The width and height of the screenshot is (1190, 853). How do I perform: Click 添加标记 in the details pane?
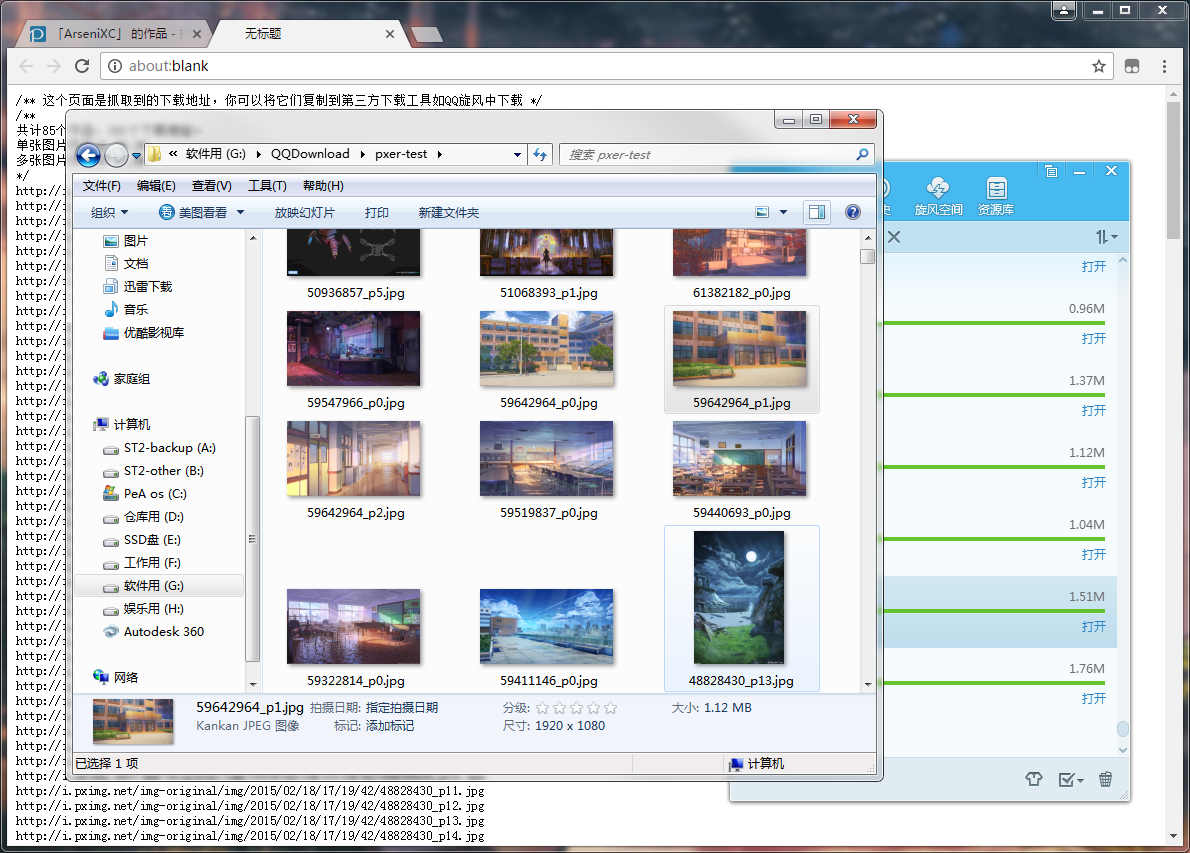coord(390,726)
